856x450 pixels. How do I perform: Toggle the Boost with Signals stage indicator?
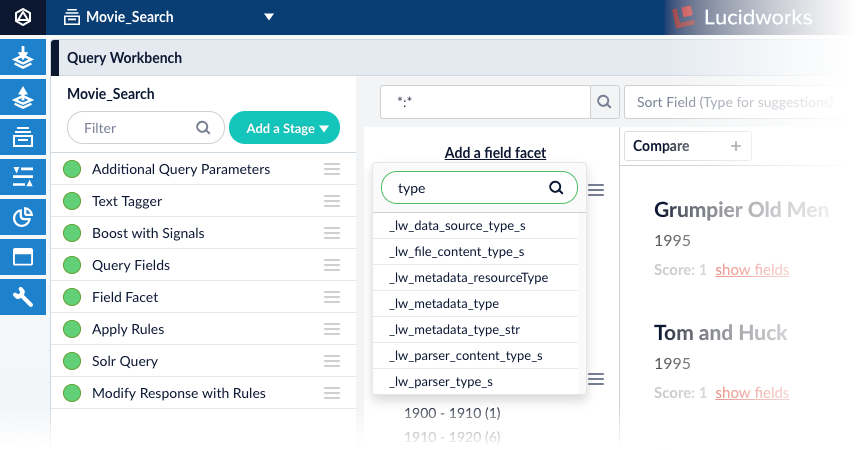(72, 234)
